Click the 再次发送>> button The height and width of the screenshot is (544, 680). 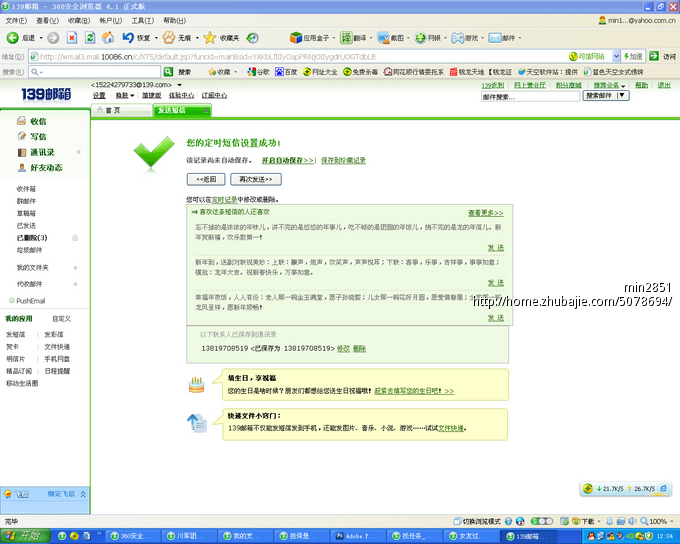pyautogui.click(x=256, y=179)
